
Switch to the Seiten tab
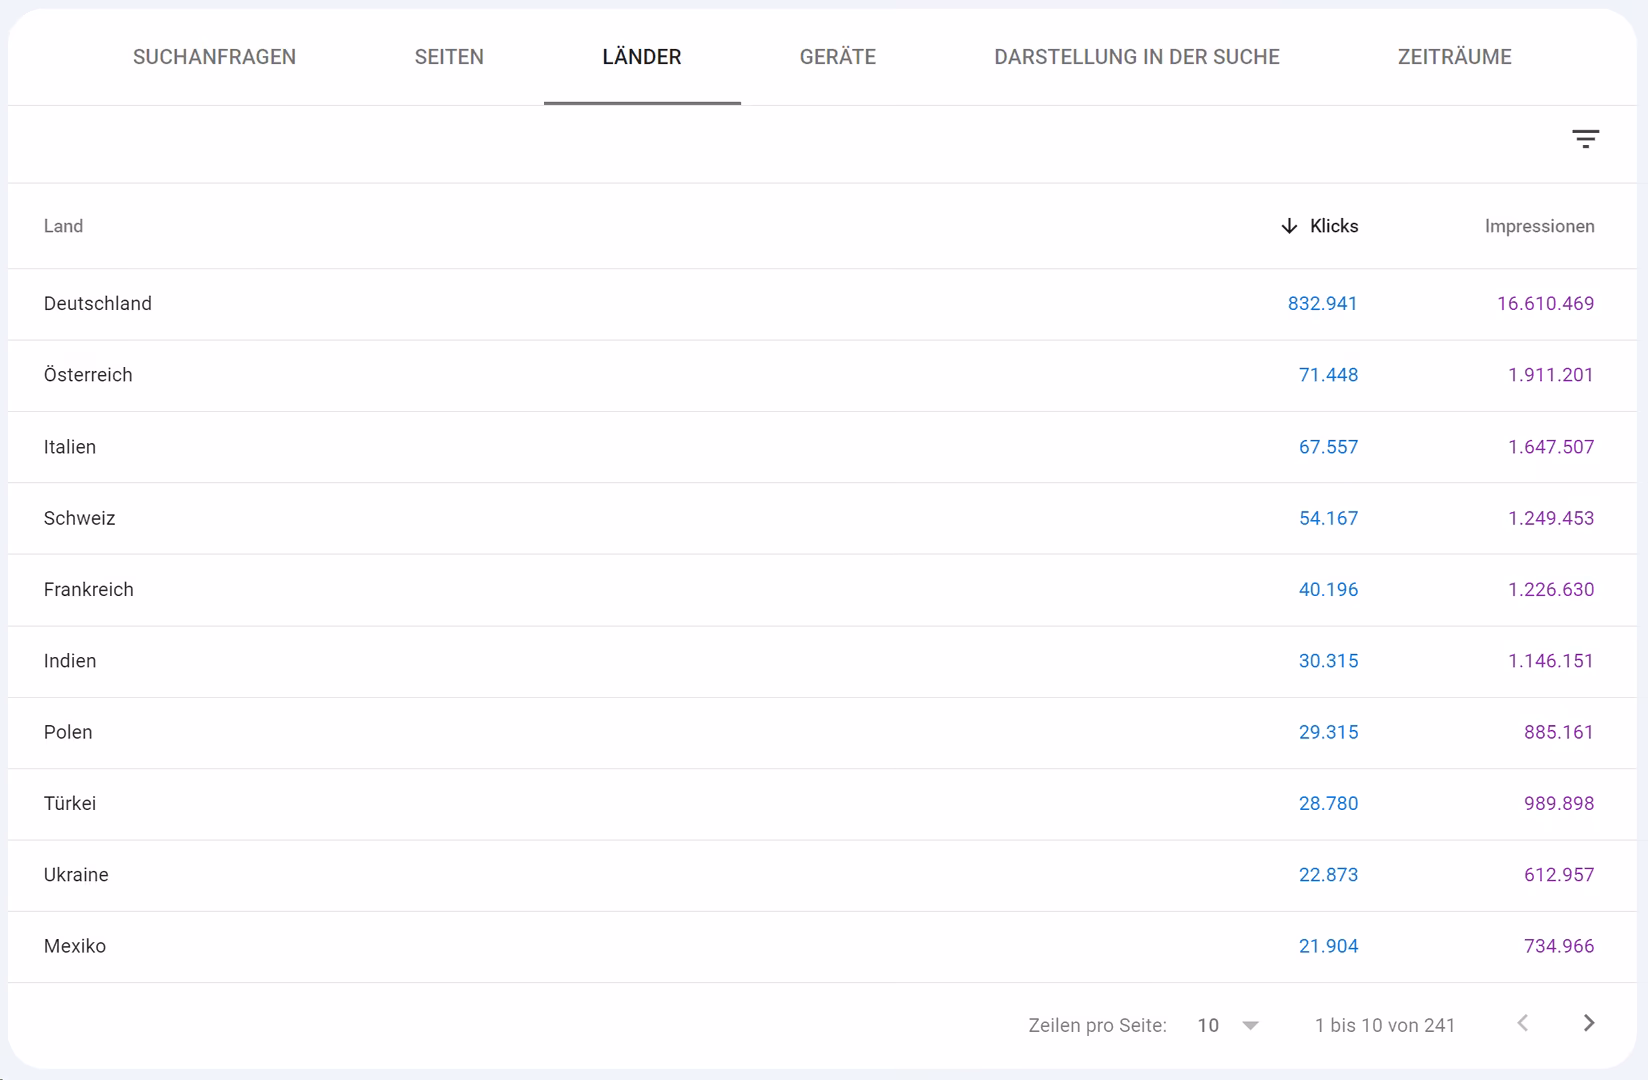tap(449, 57)
